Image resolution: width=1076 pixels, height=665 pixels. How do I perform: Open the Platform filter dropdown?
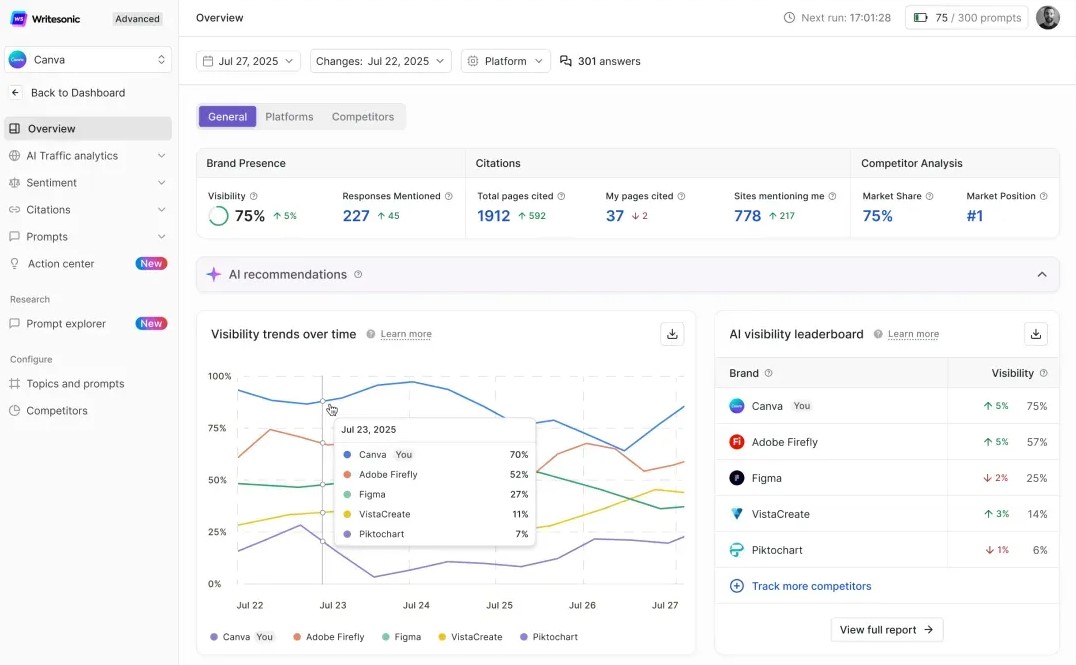(x=505, y=60)
